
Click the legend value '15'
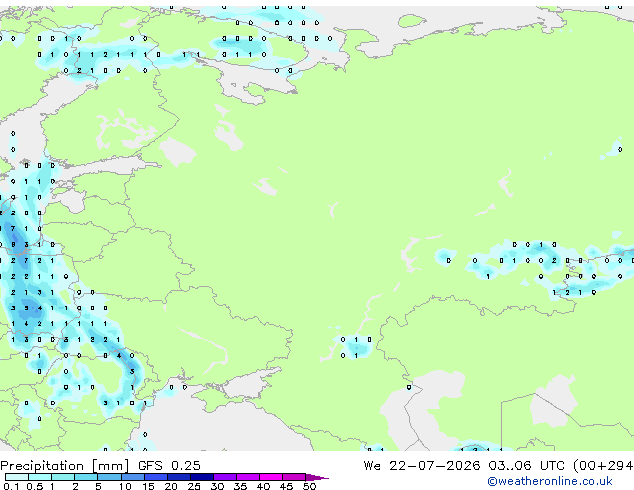(148, 486)
